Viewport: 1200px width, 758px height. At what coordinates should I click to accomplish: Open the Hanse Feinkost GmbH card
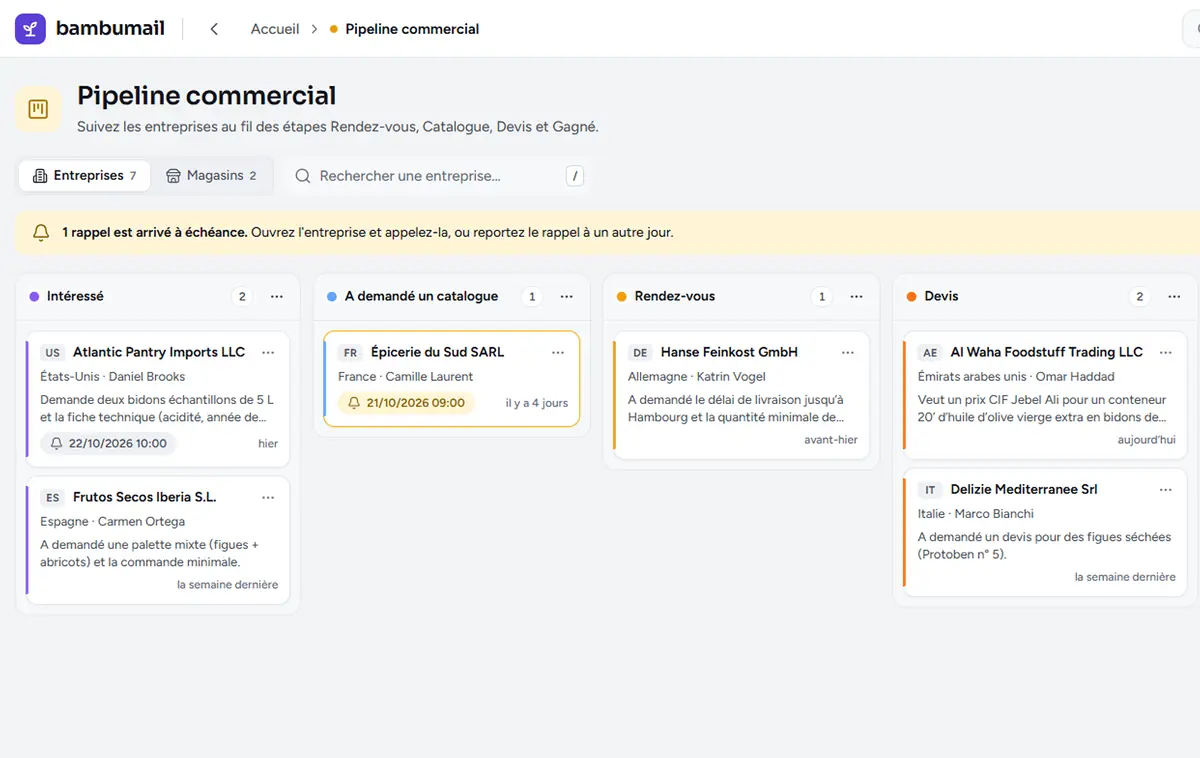pyautogui.click(x=741, y=395)
